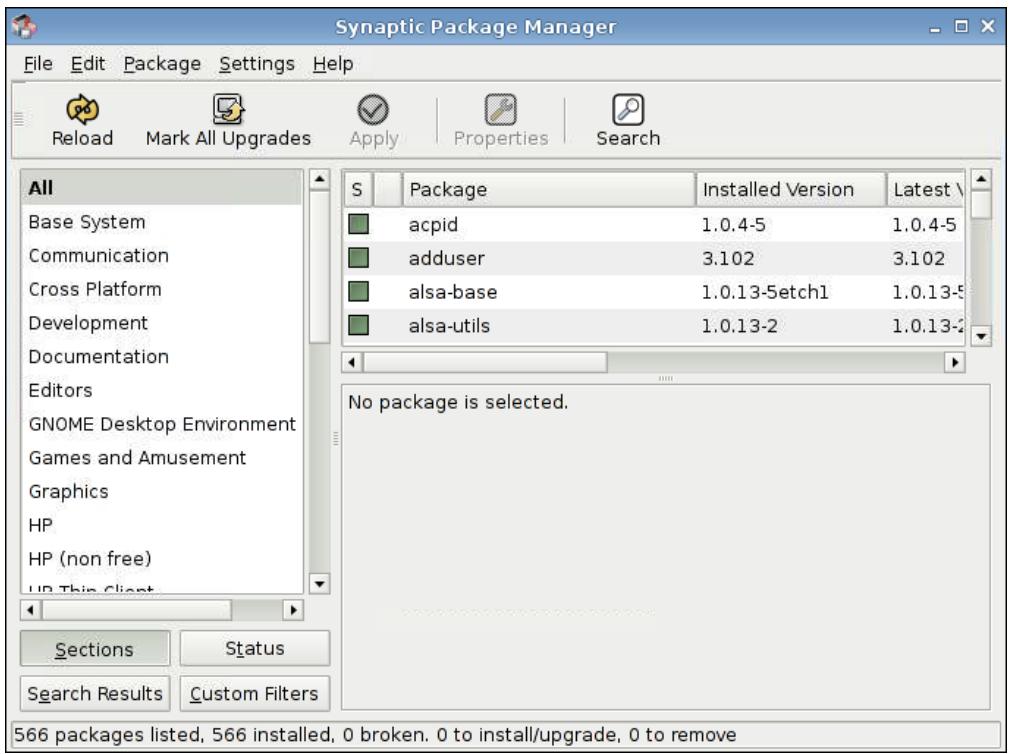Viewport: 1009px width, 754px height.
Task: Click the Status filter button
Action: [255, 648]
